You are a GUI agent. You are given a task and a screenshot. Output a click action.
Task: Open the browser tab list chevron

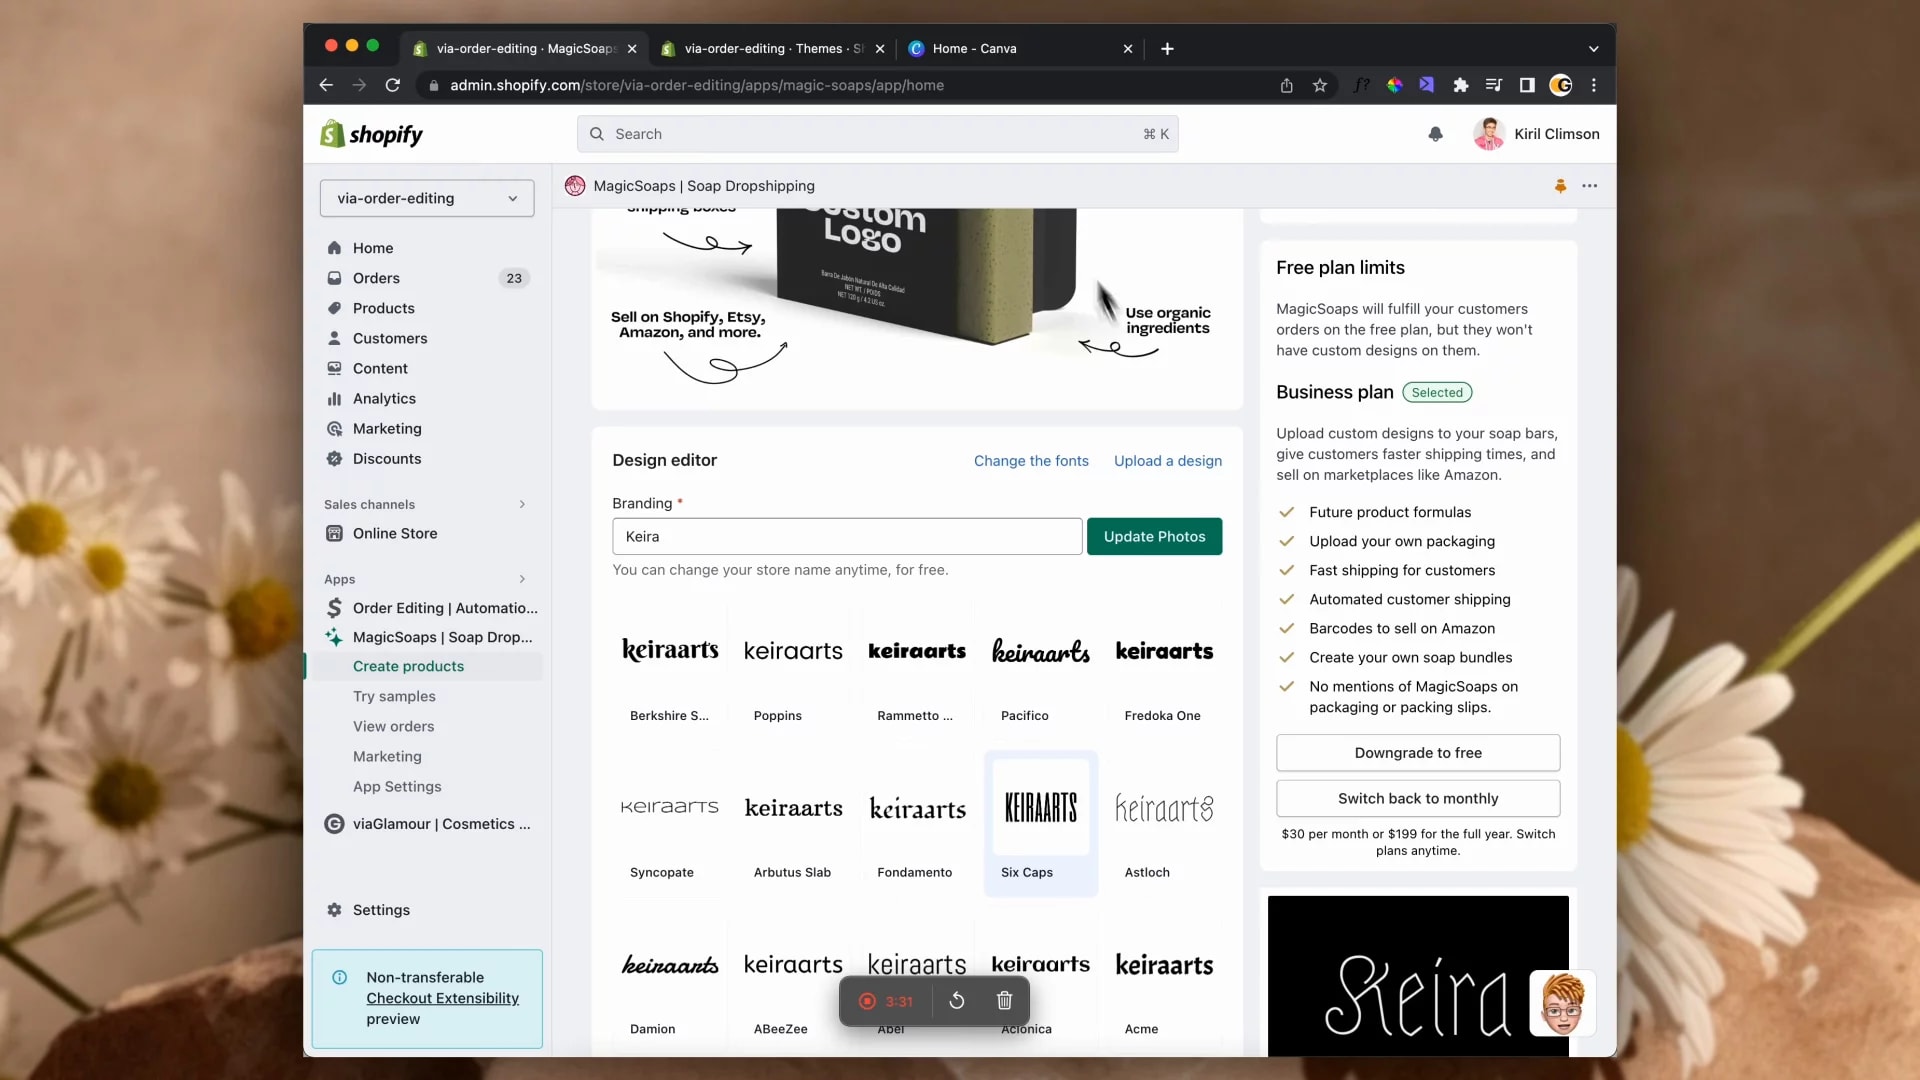1594,48
